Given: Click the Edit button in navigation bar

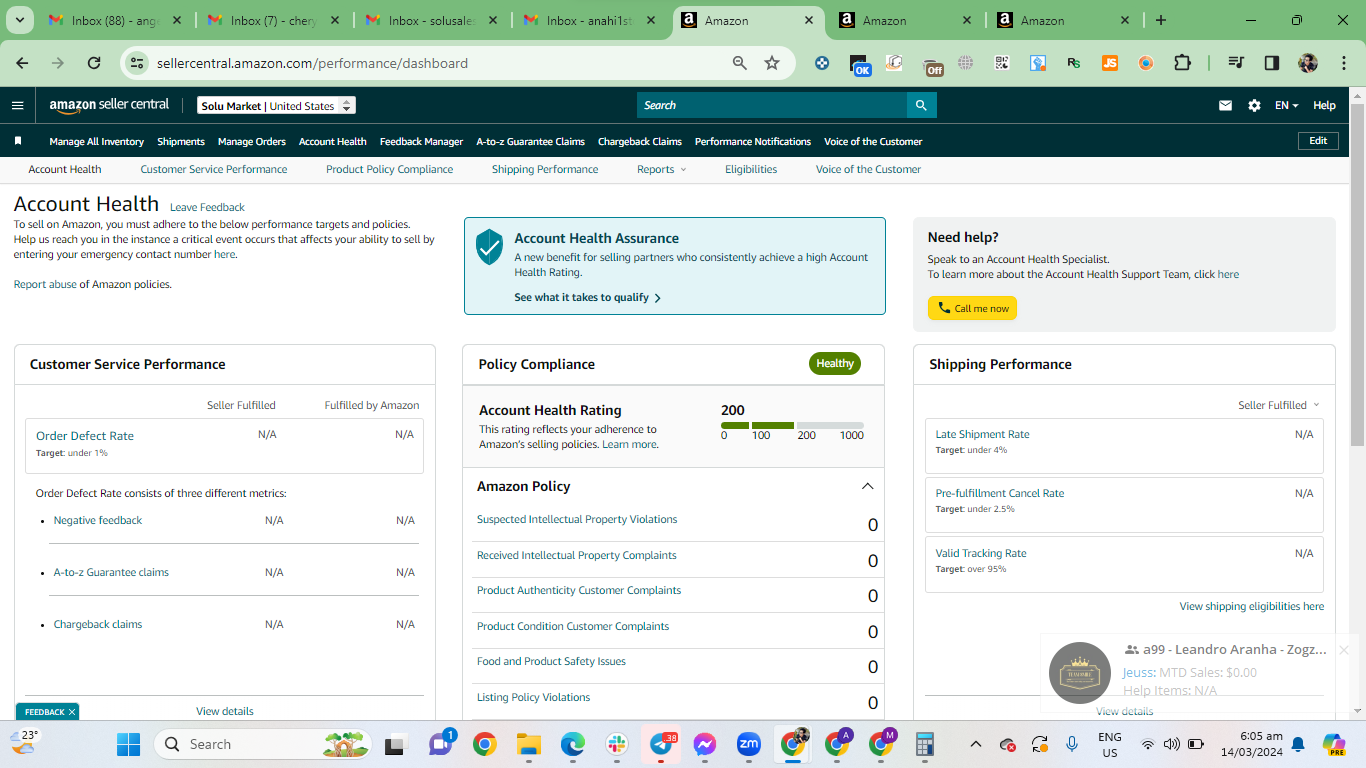Looking at the screenshot, I should [x=1318, y=141].
